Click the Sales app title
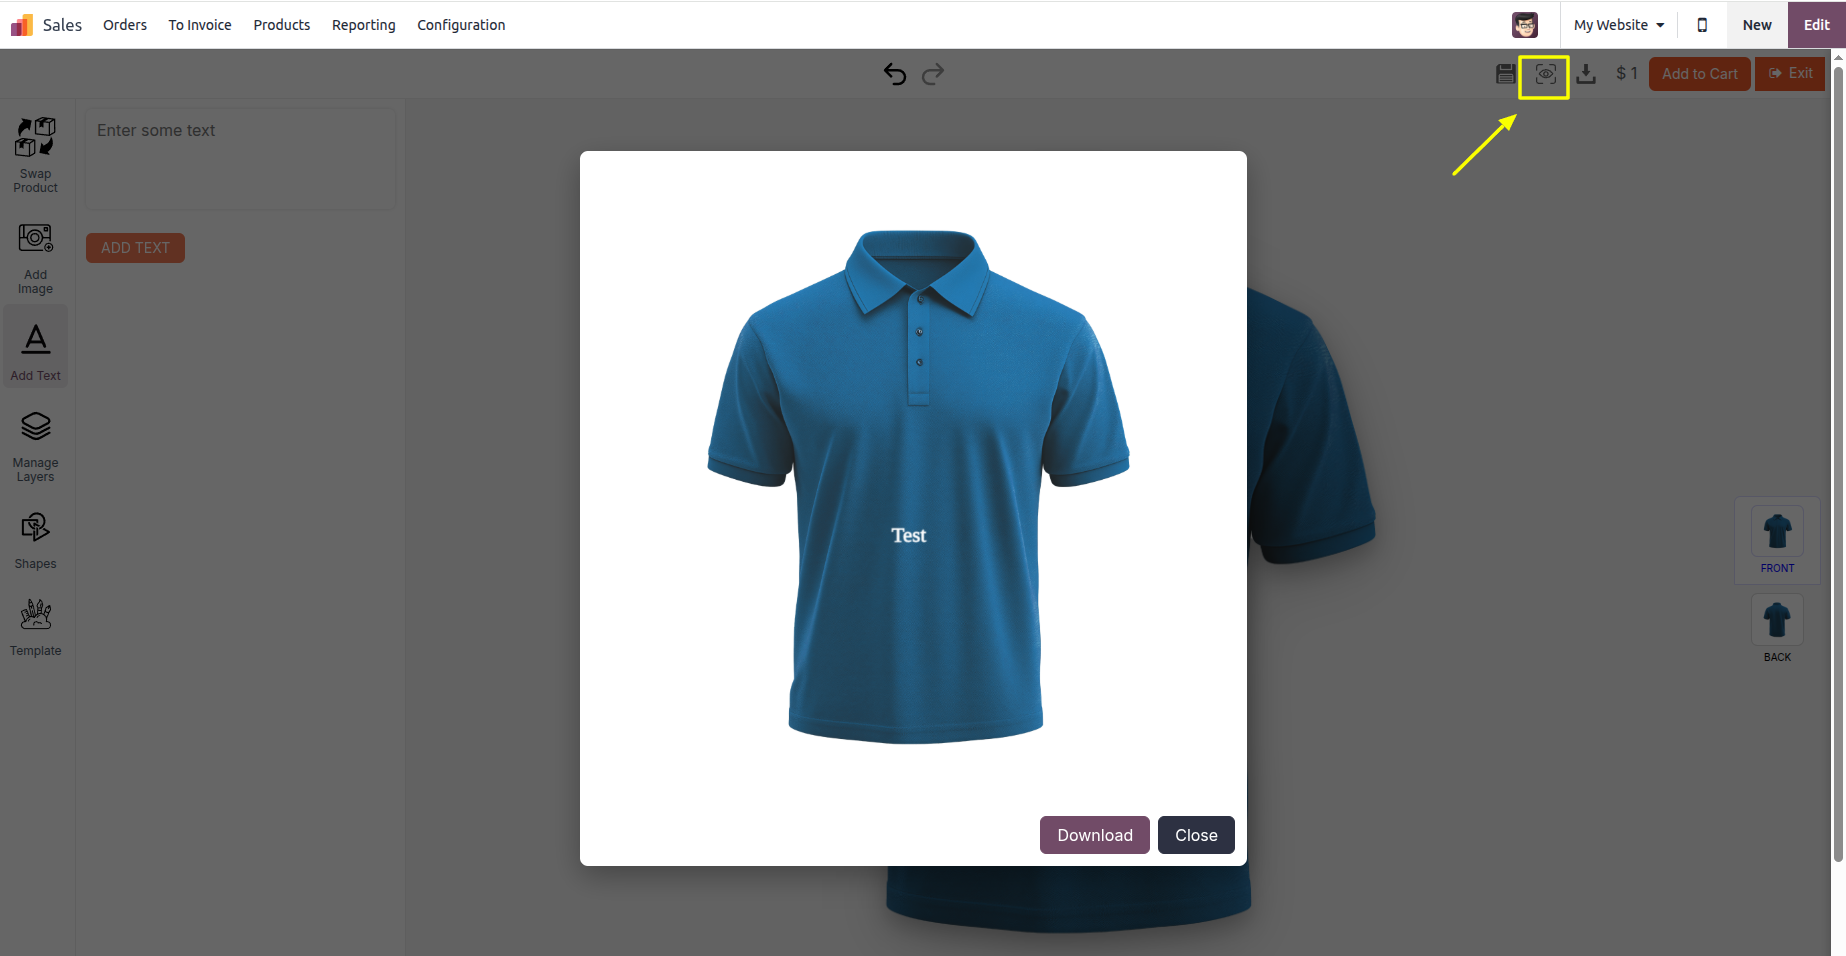The image size is (1846, 956). tap(62, 25)
